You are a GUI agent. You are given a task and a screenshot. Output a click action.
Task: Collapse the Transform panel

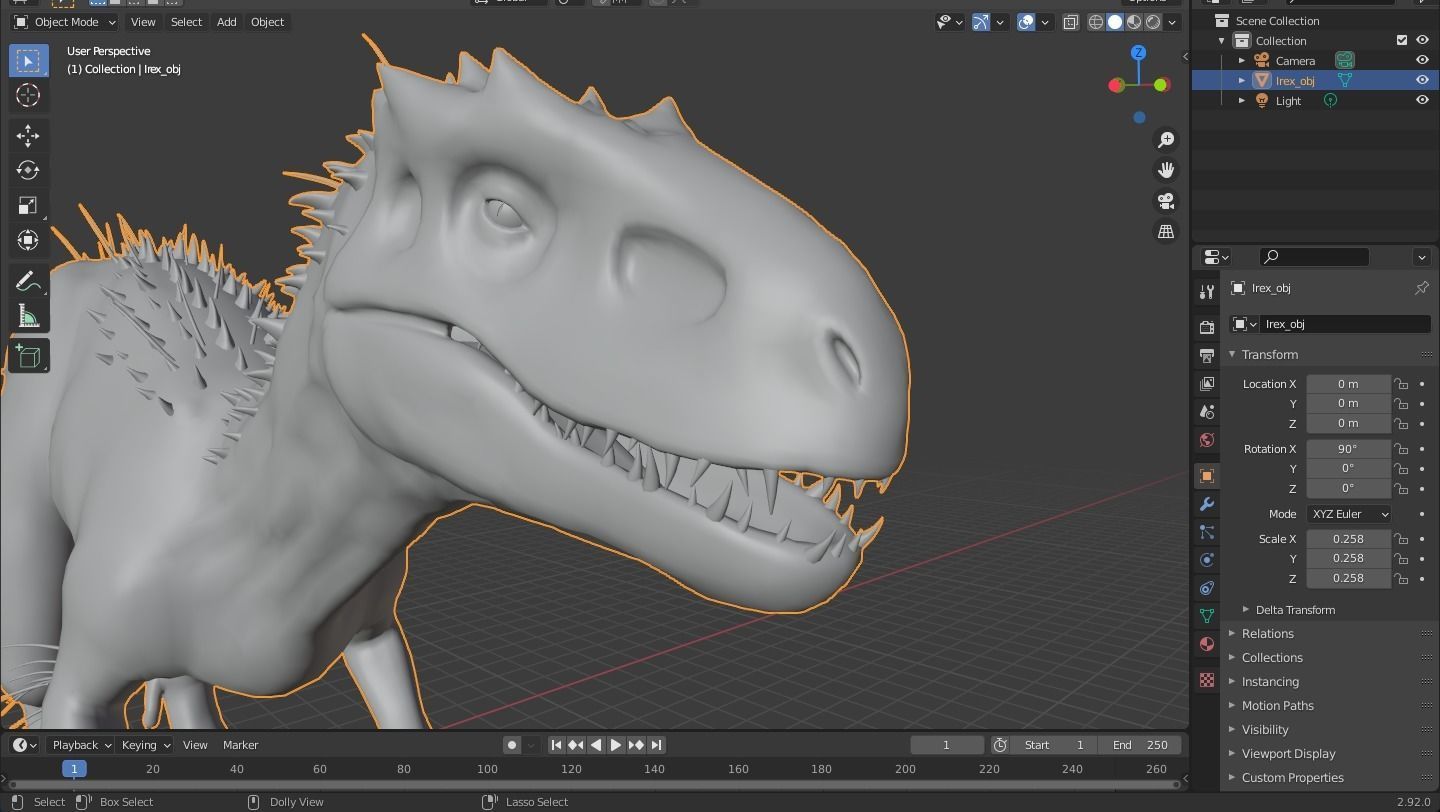(x=1232, y=355)
